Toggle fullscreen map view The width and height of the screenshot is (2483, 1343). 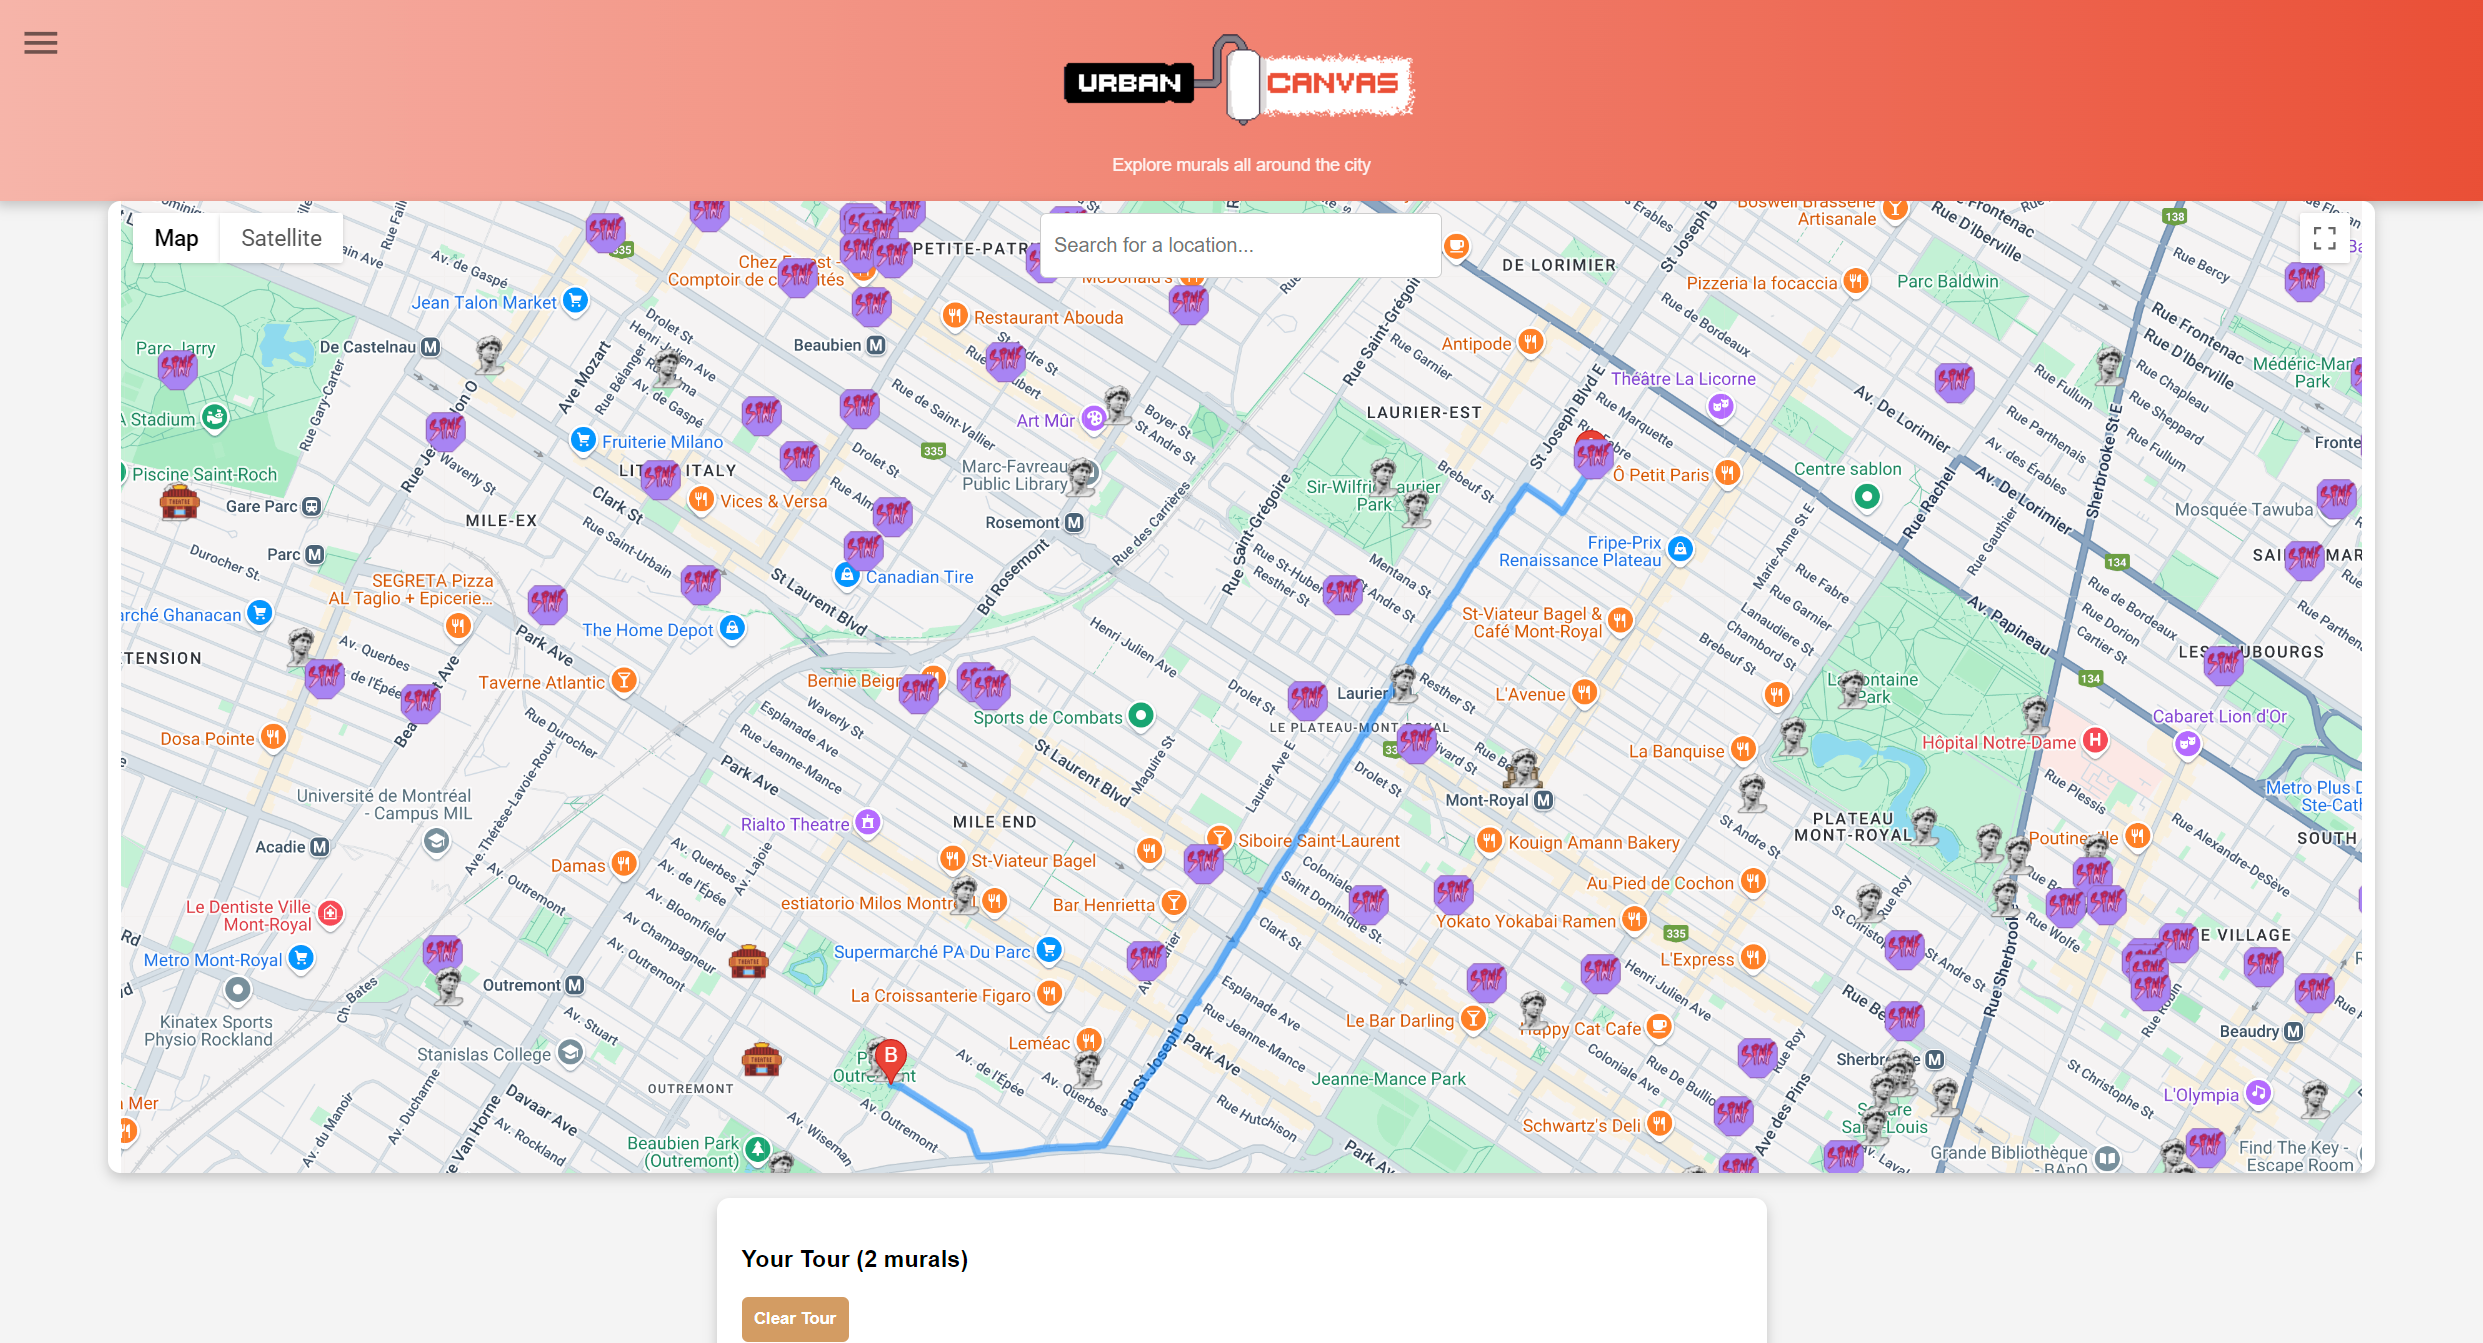tap(2324, 238)
